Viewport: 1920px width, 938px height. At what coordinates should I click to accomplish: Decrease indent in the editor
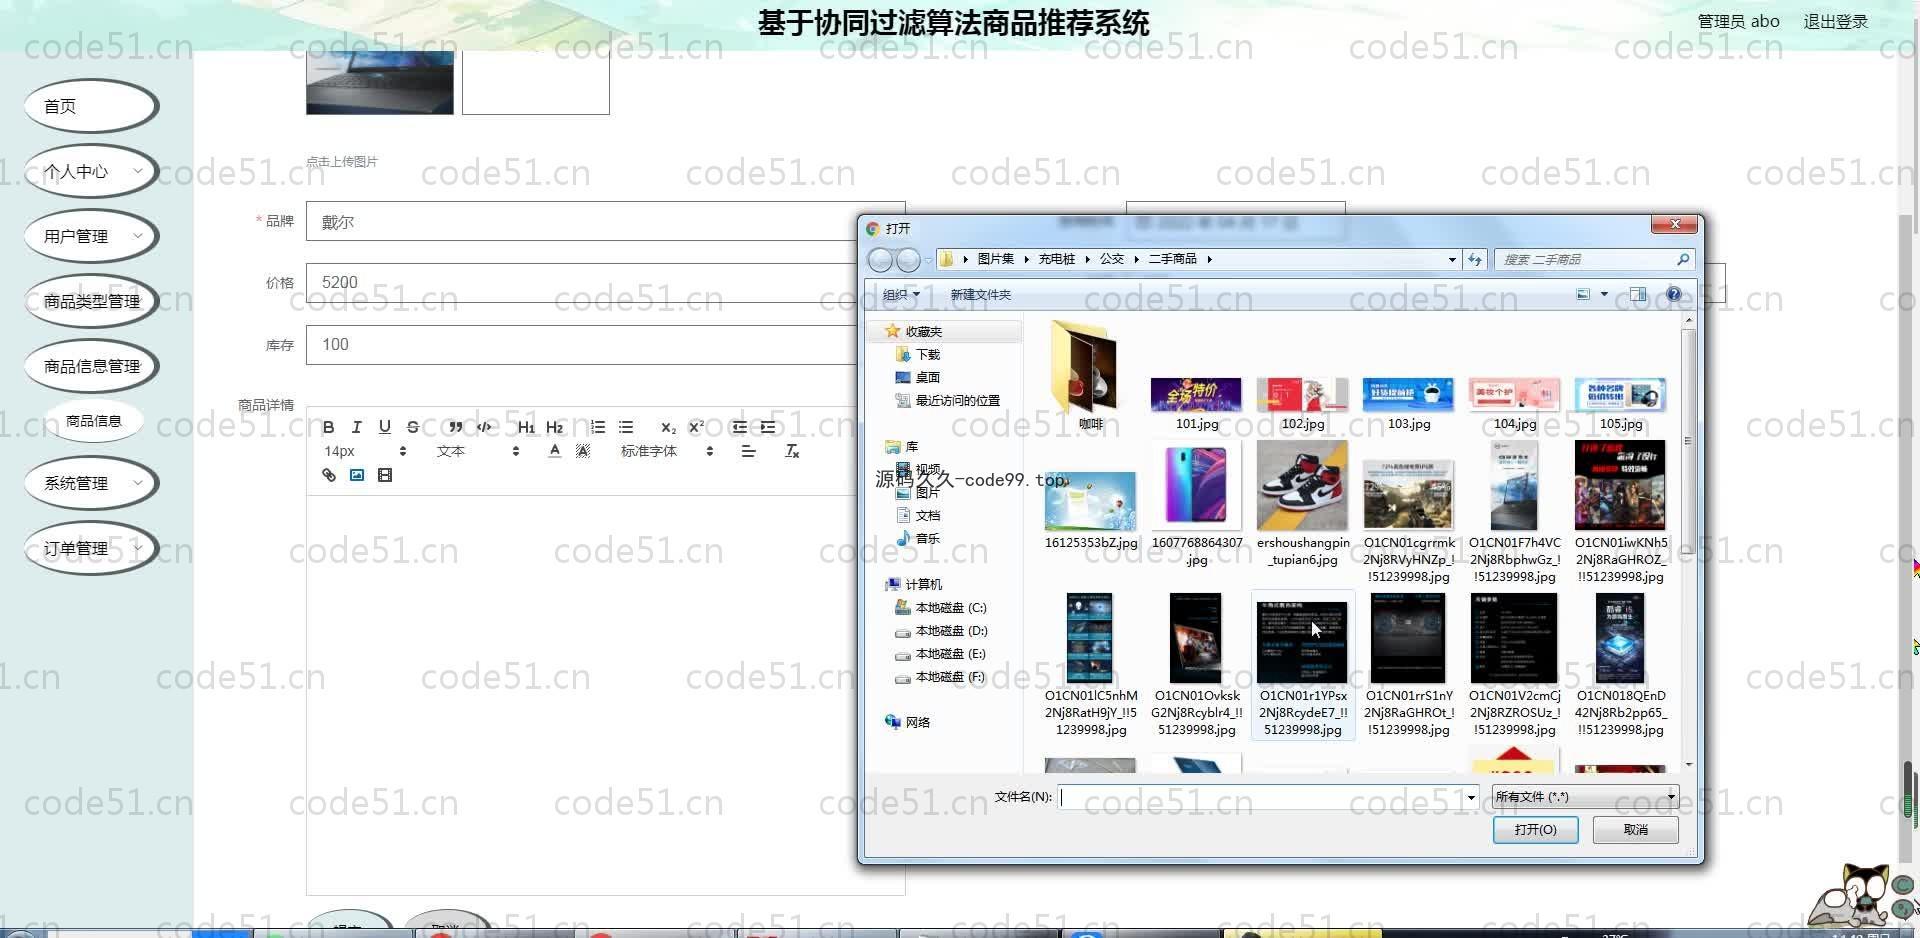coord(739,427)
